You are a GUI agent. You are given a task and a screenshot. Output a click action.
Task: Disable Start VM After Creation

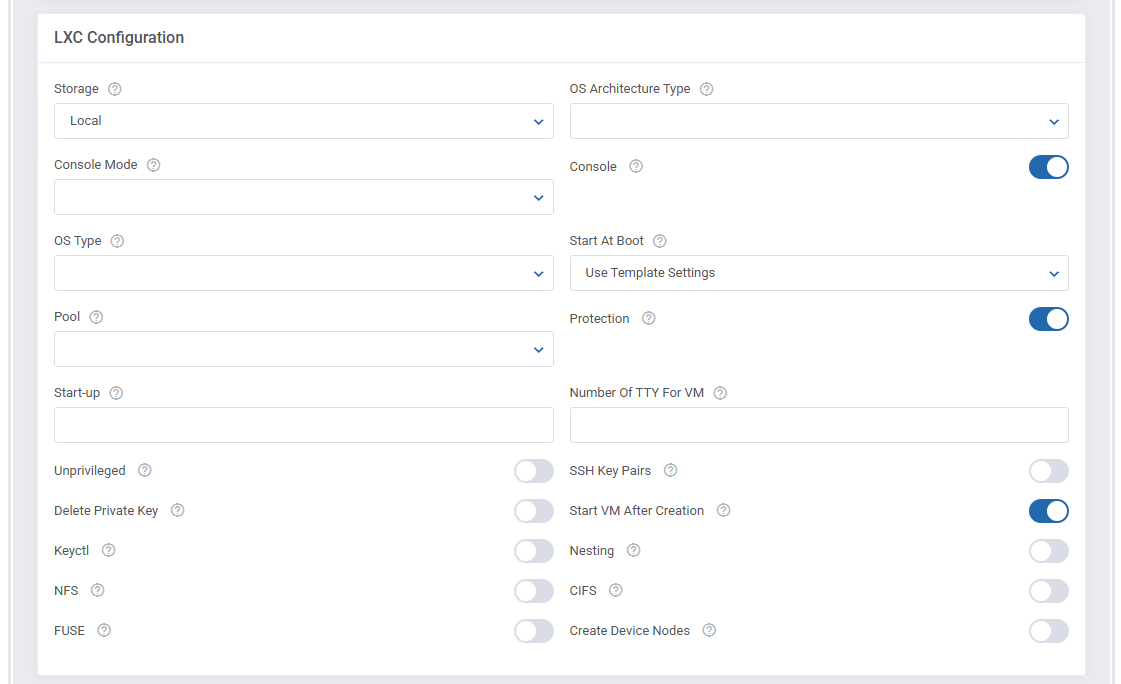(x=1048, y=511)
